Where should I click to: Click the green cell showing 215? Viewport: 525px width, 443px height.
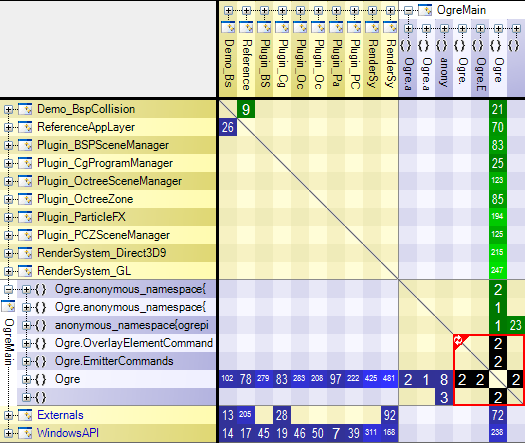click(498, 252)
